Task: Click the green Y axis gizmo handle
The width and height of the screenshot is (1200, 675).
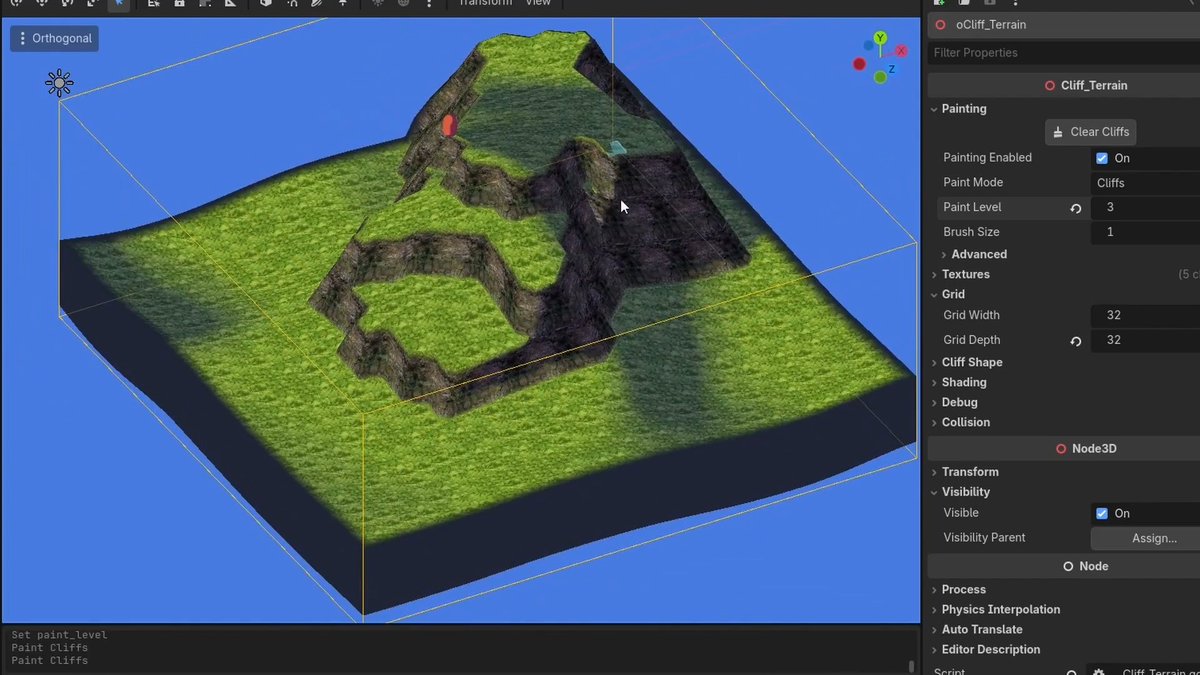Action: pos(880,38)
